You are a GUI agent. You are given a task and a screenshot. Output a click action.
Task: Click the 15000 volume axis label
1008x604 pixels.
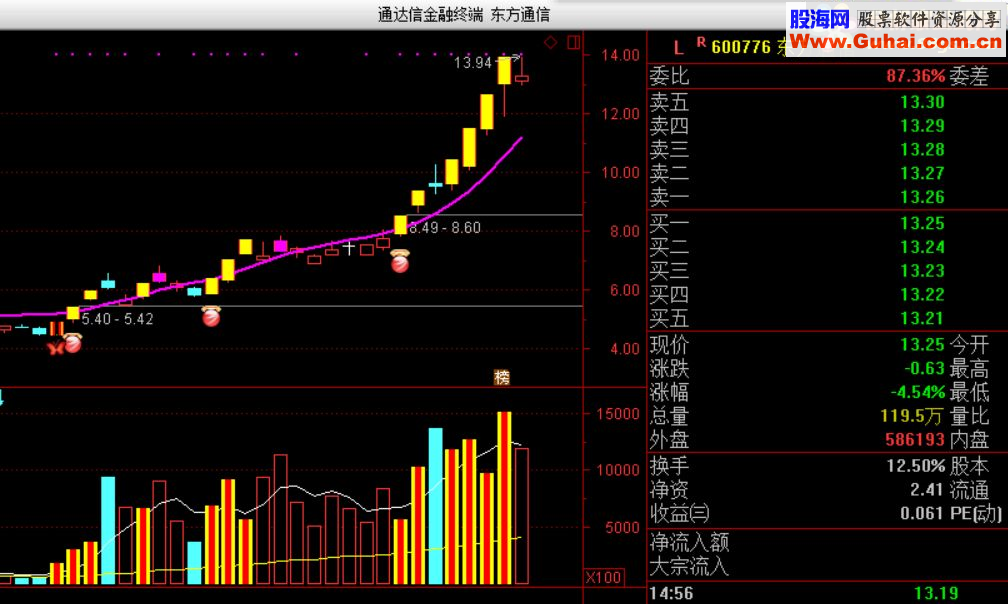click(x=618, y=414)
